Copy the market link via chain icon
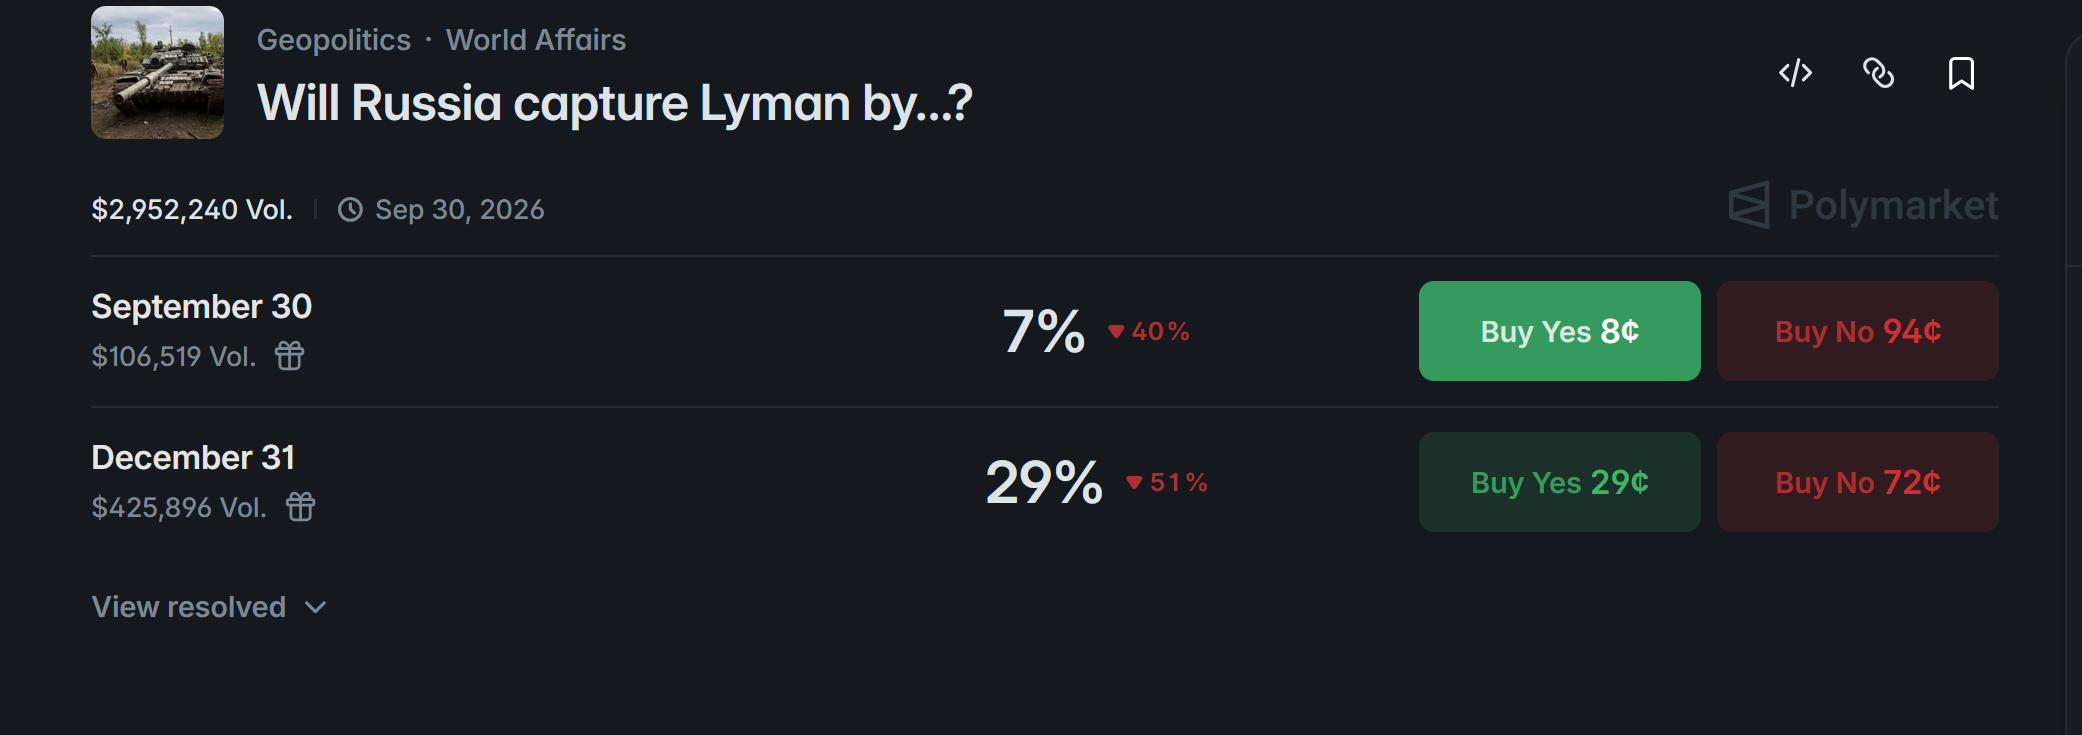 [1878, 73]
